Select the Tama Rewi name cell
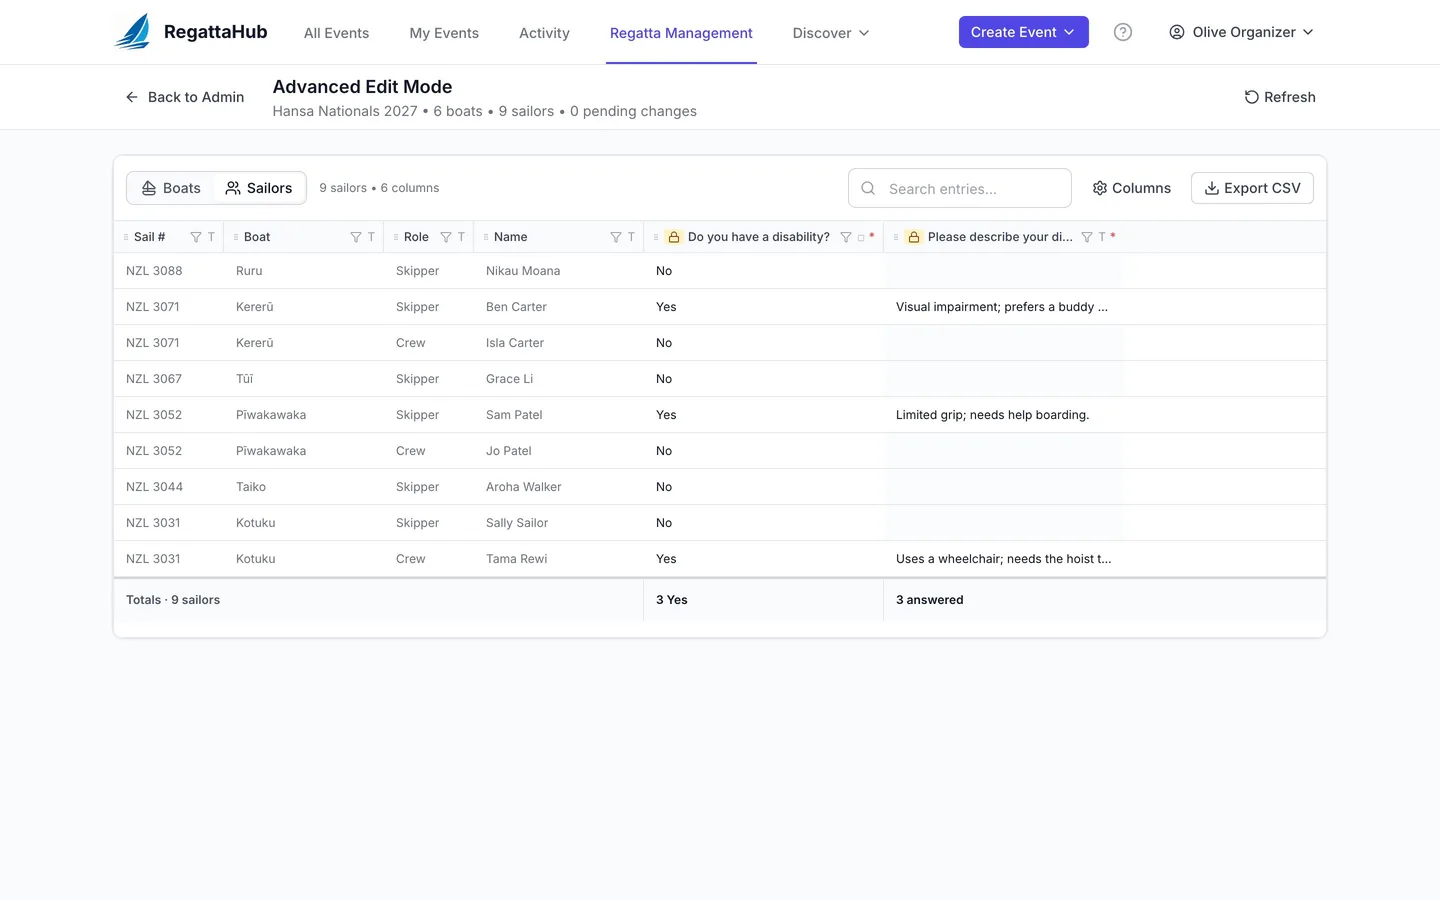The height and width of the screenshot is (900, 1440). click(559, 559)
